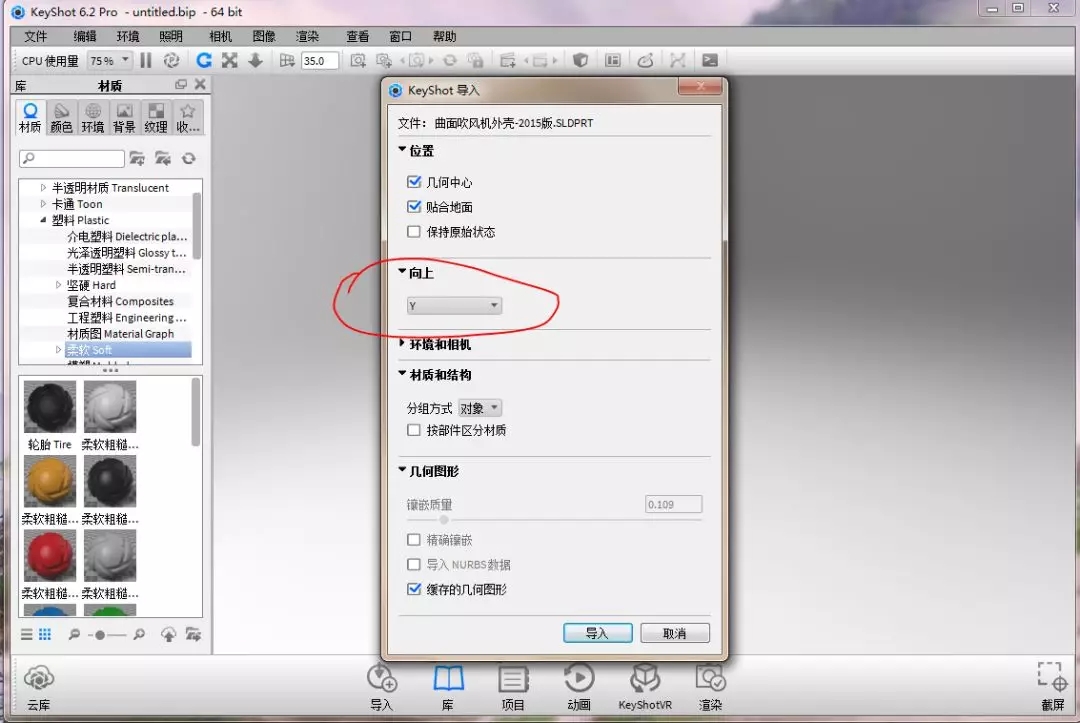Viewport: 1080px width, 723px height.
Task: Toggle the 几何中心 checkbox
Action: tap(414, 182)
